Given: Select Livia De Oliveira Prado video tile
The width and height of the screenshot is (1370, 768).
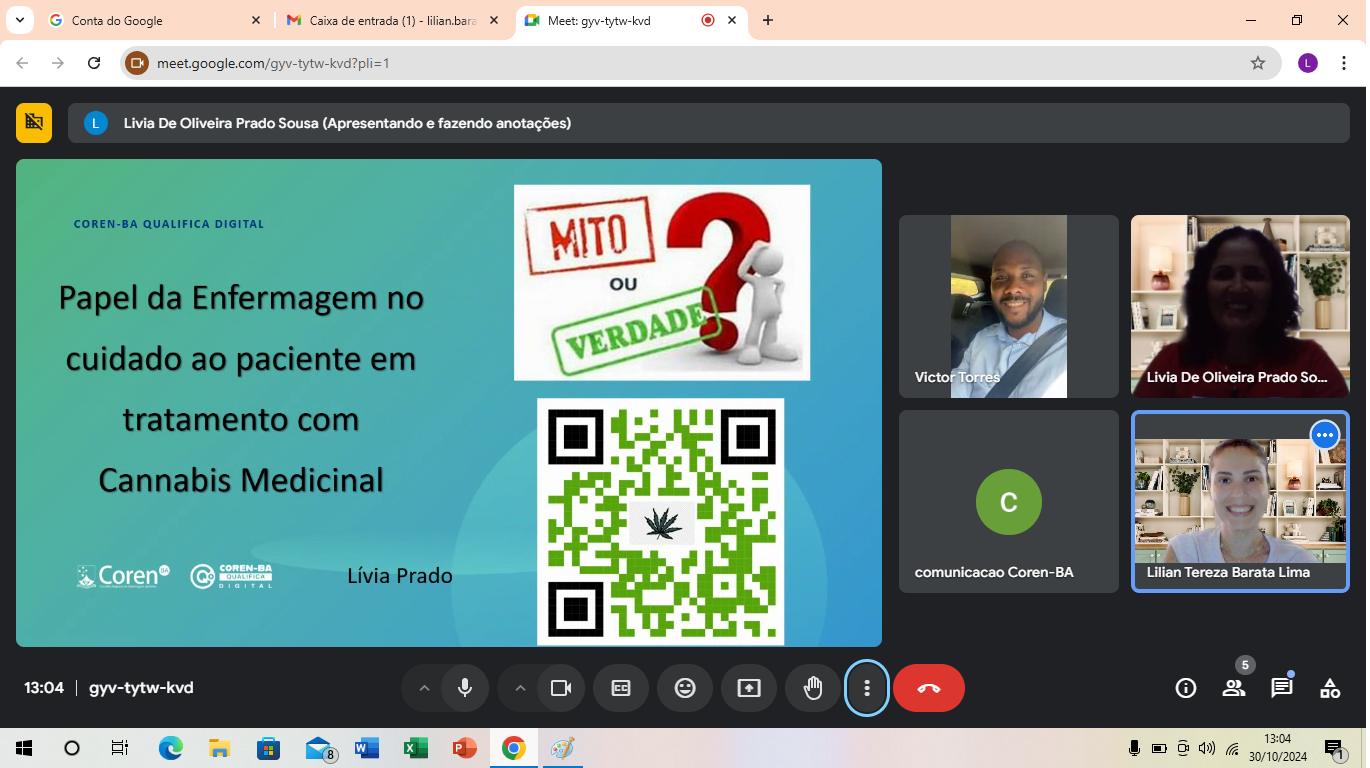Looking at the screenshot, I should coord(1240,306).
